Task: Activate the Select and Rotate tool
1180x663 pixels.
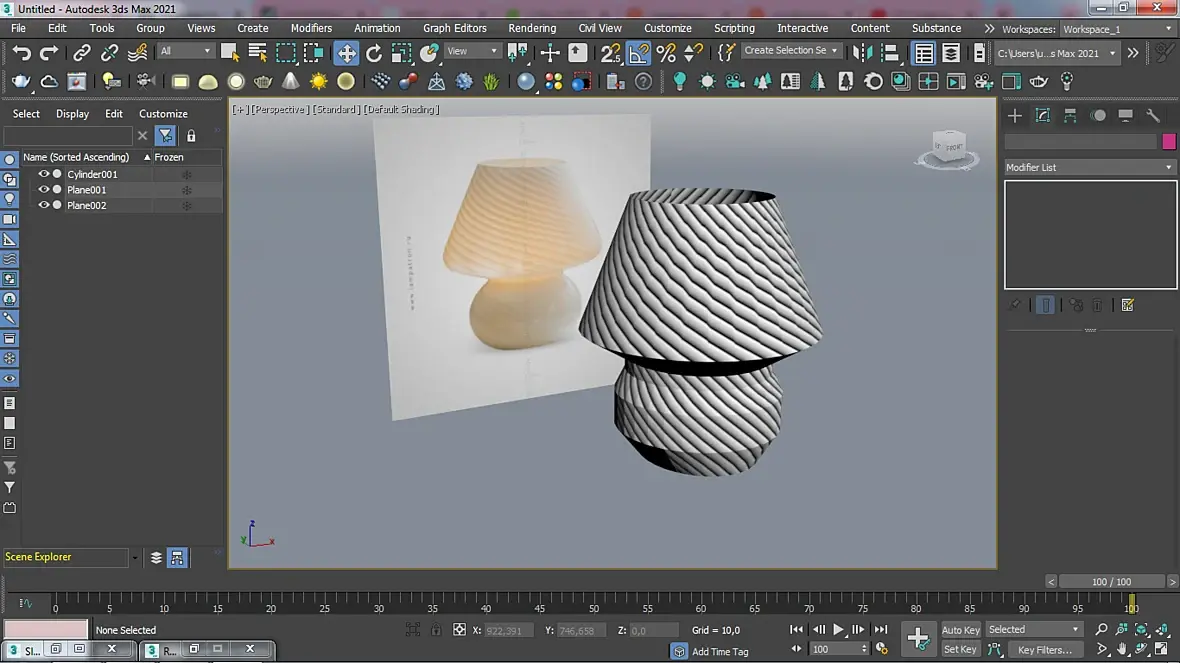Action: pyautogui.click(x=374, y=53)
